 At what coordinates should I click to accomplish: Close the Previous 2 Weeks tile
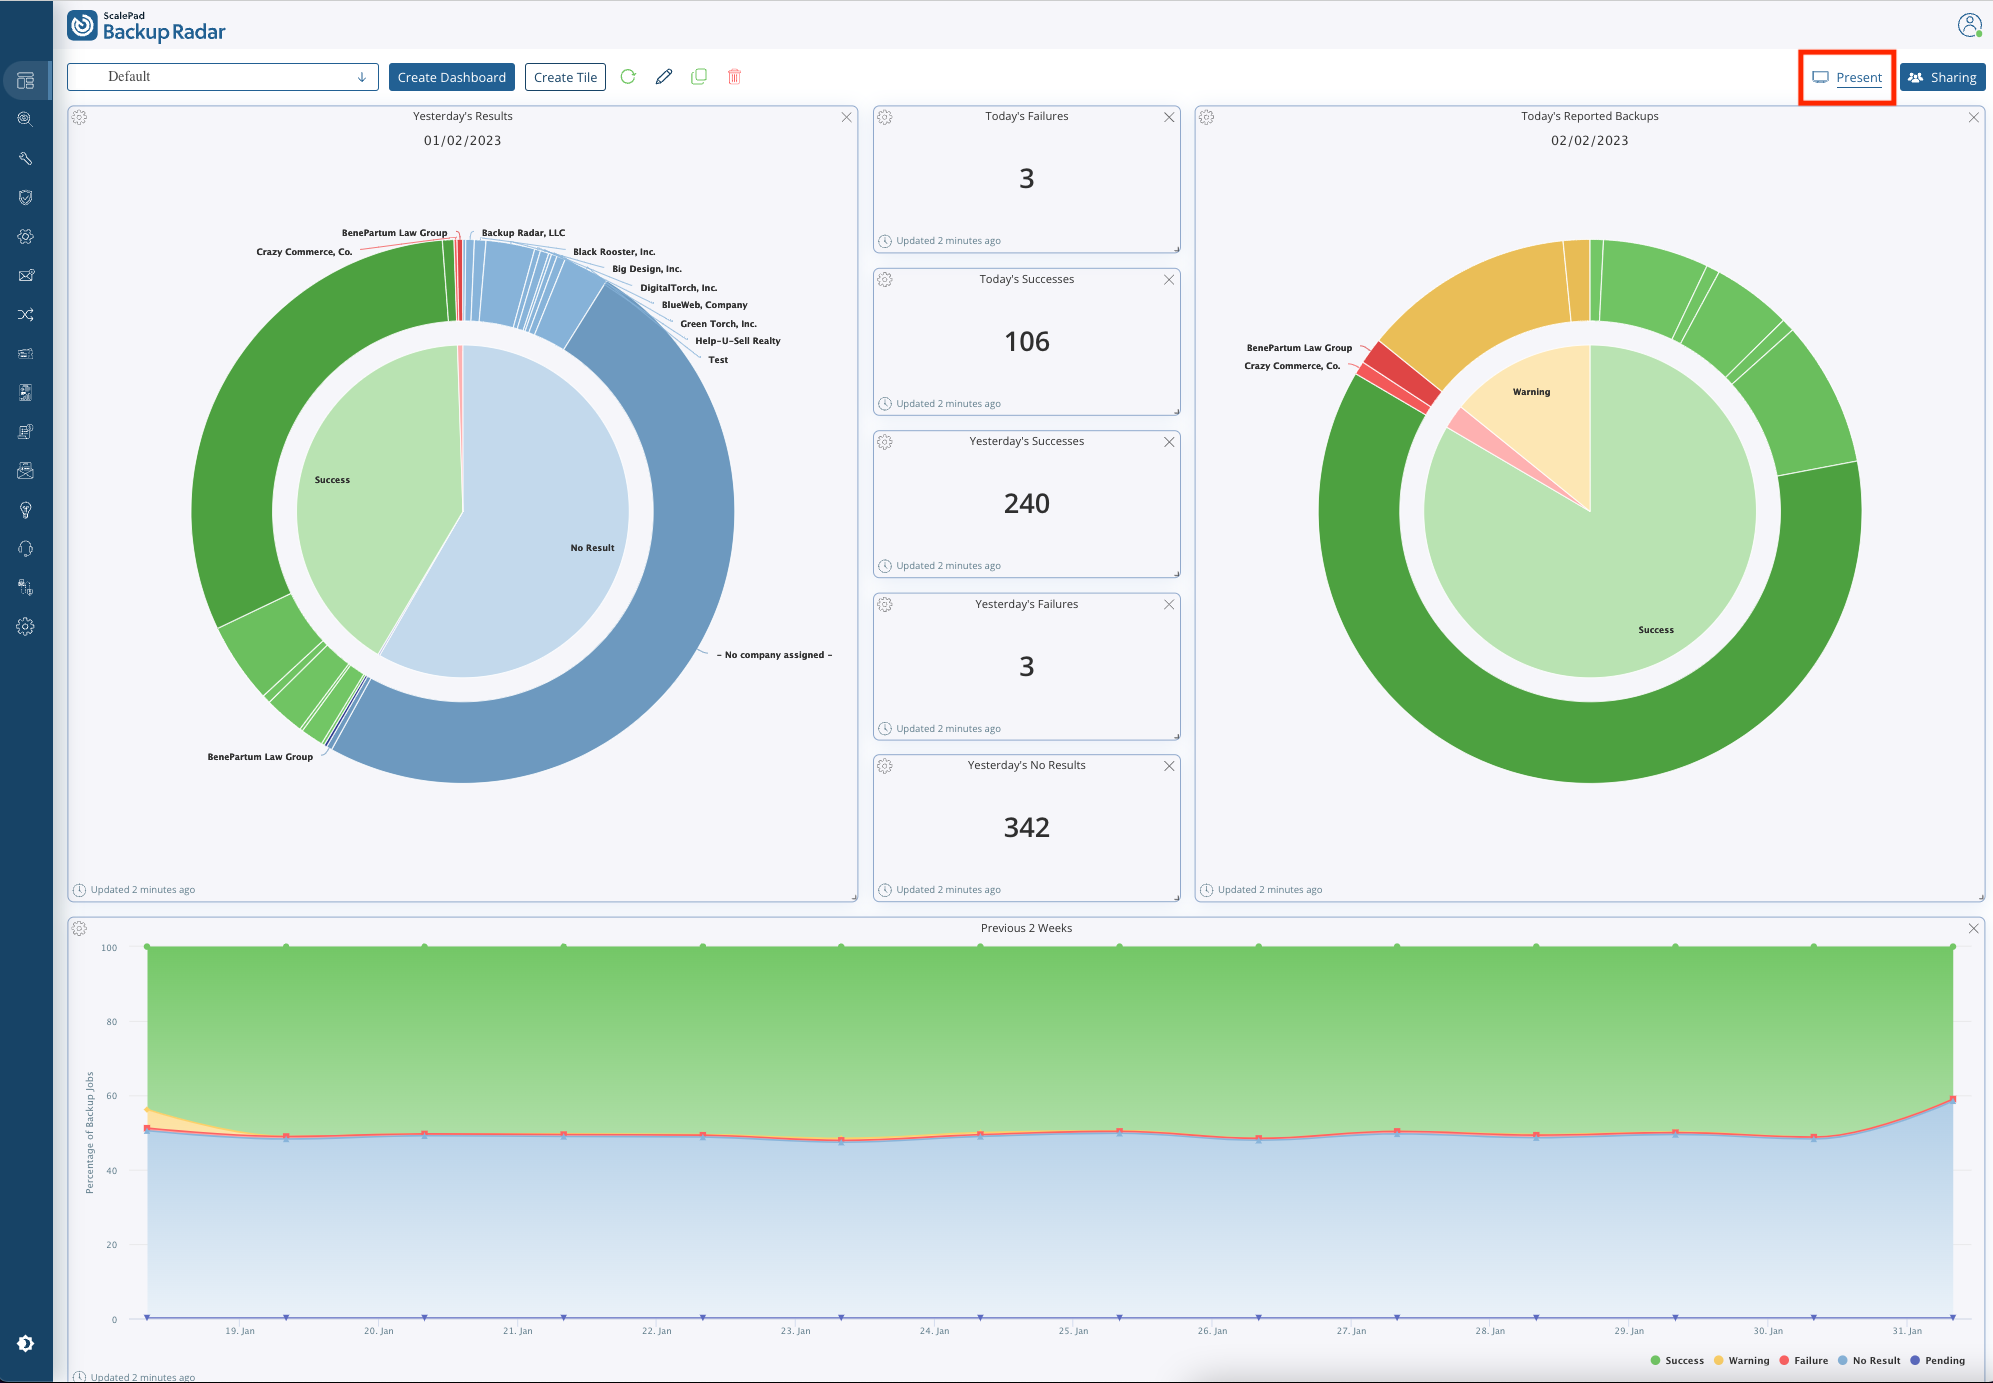1973,929
